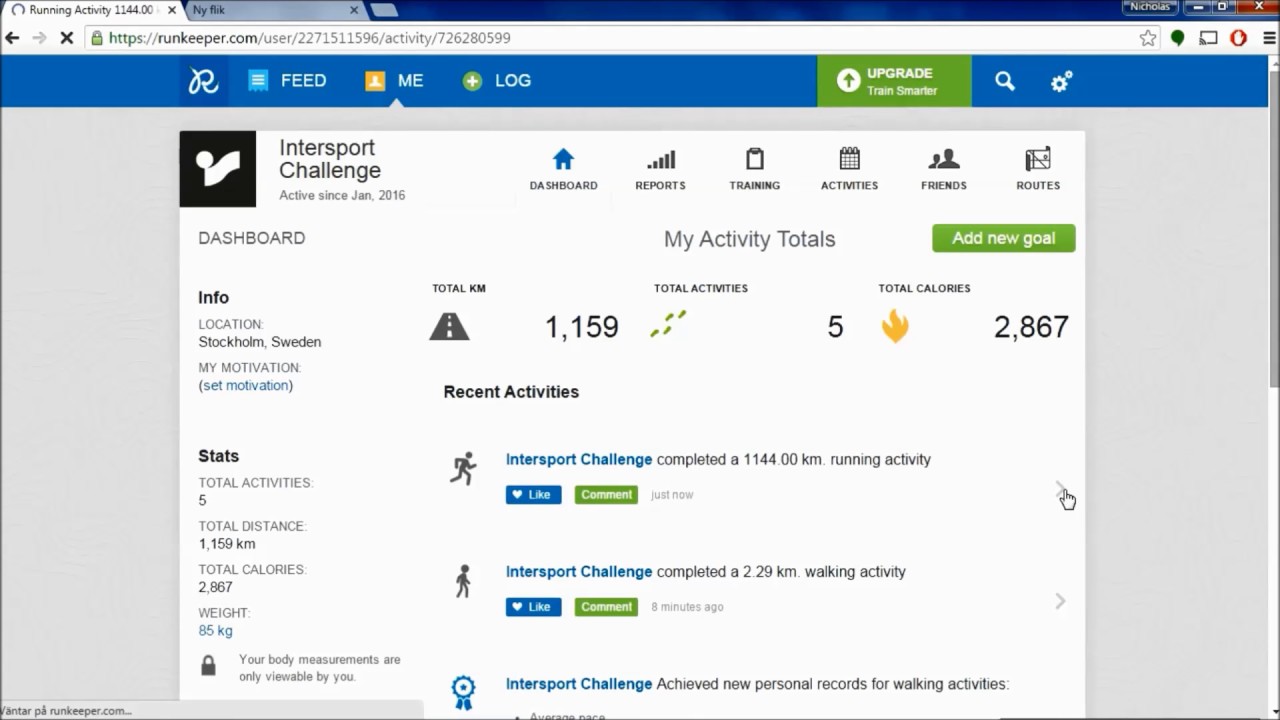Click the just now timestamp

672,495
